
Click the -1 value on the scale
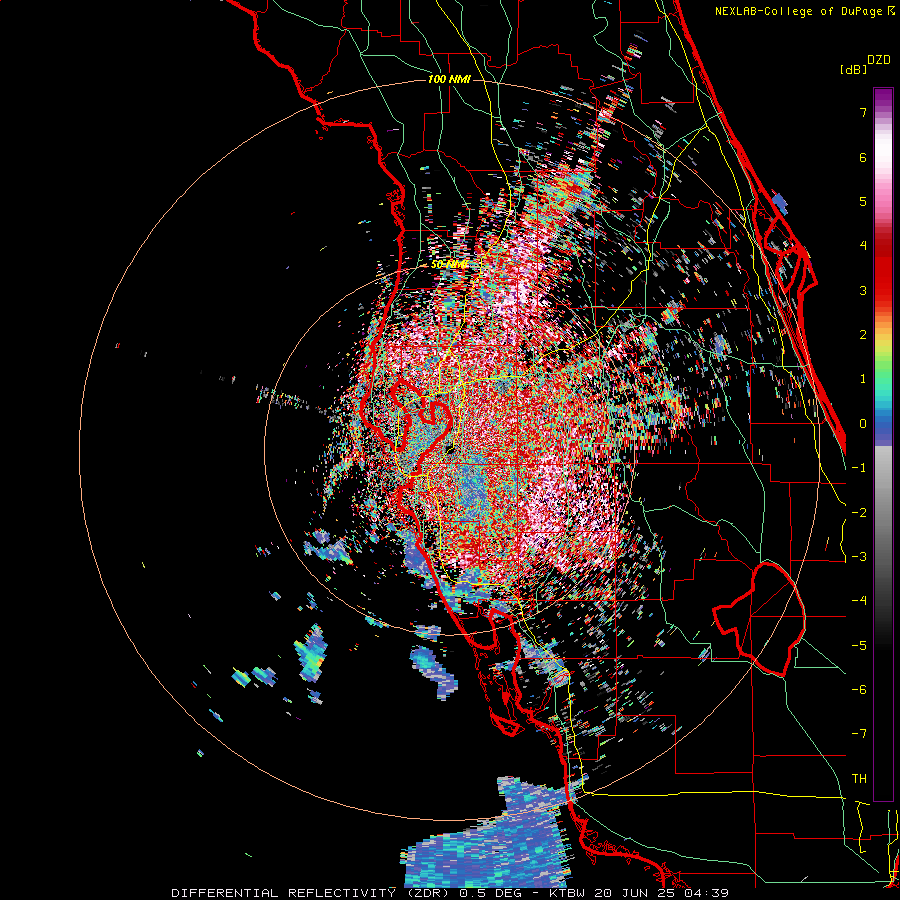click(859, 468)
